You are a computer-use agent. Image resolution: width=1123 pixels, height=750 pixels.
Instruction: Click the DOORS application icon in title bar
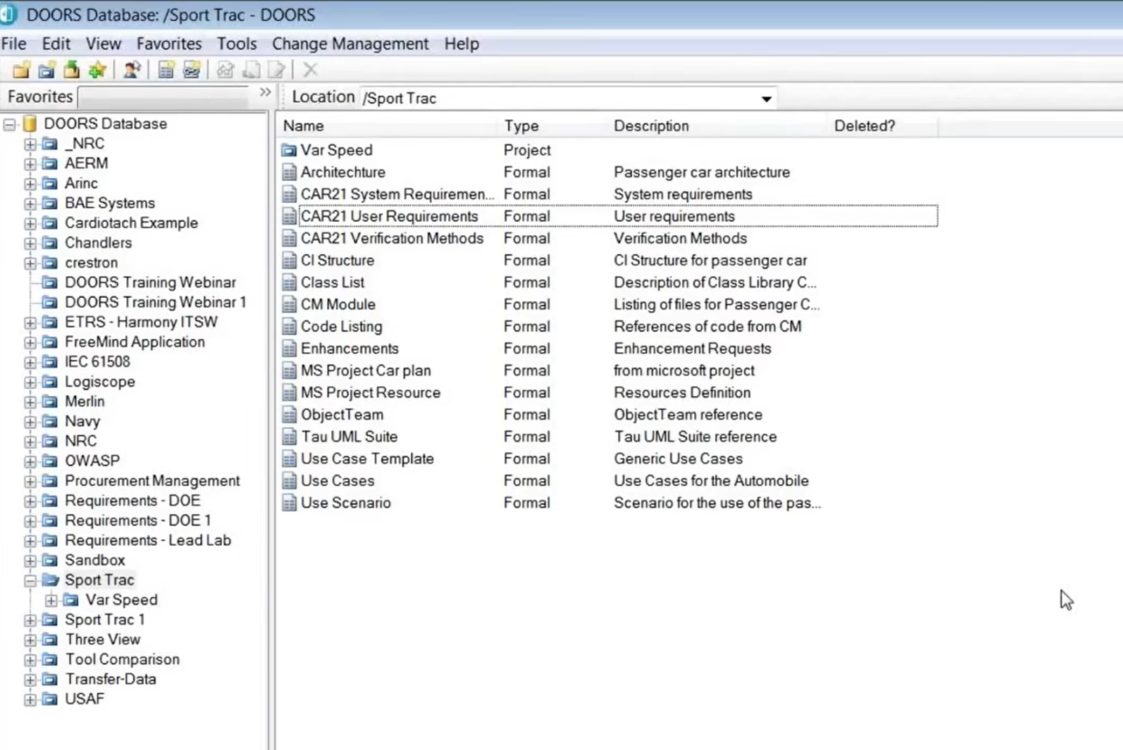(x=8, y=14)
